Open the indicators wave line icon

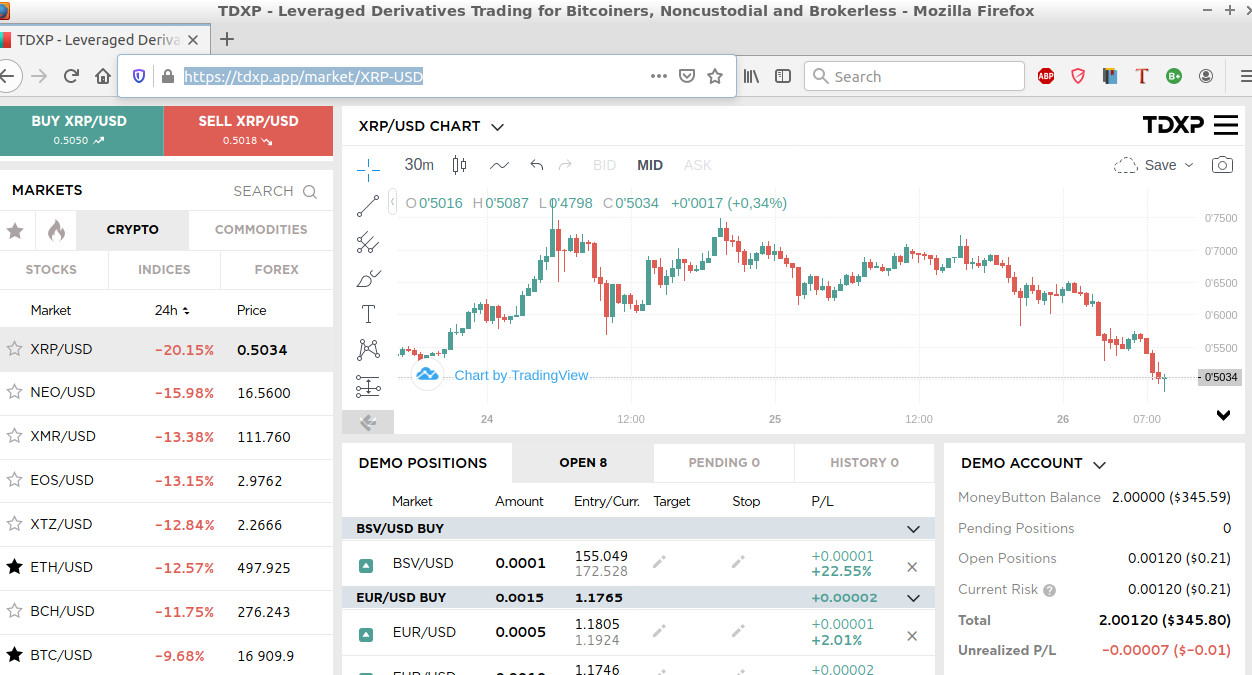point(499,165)
